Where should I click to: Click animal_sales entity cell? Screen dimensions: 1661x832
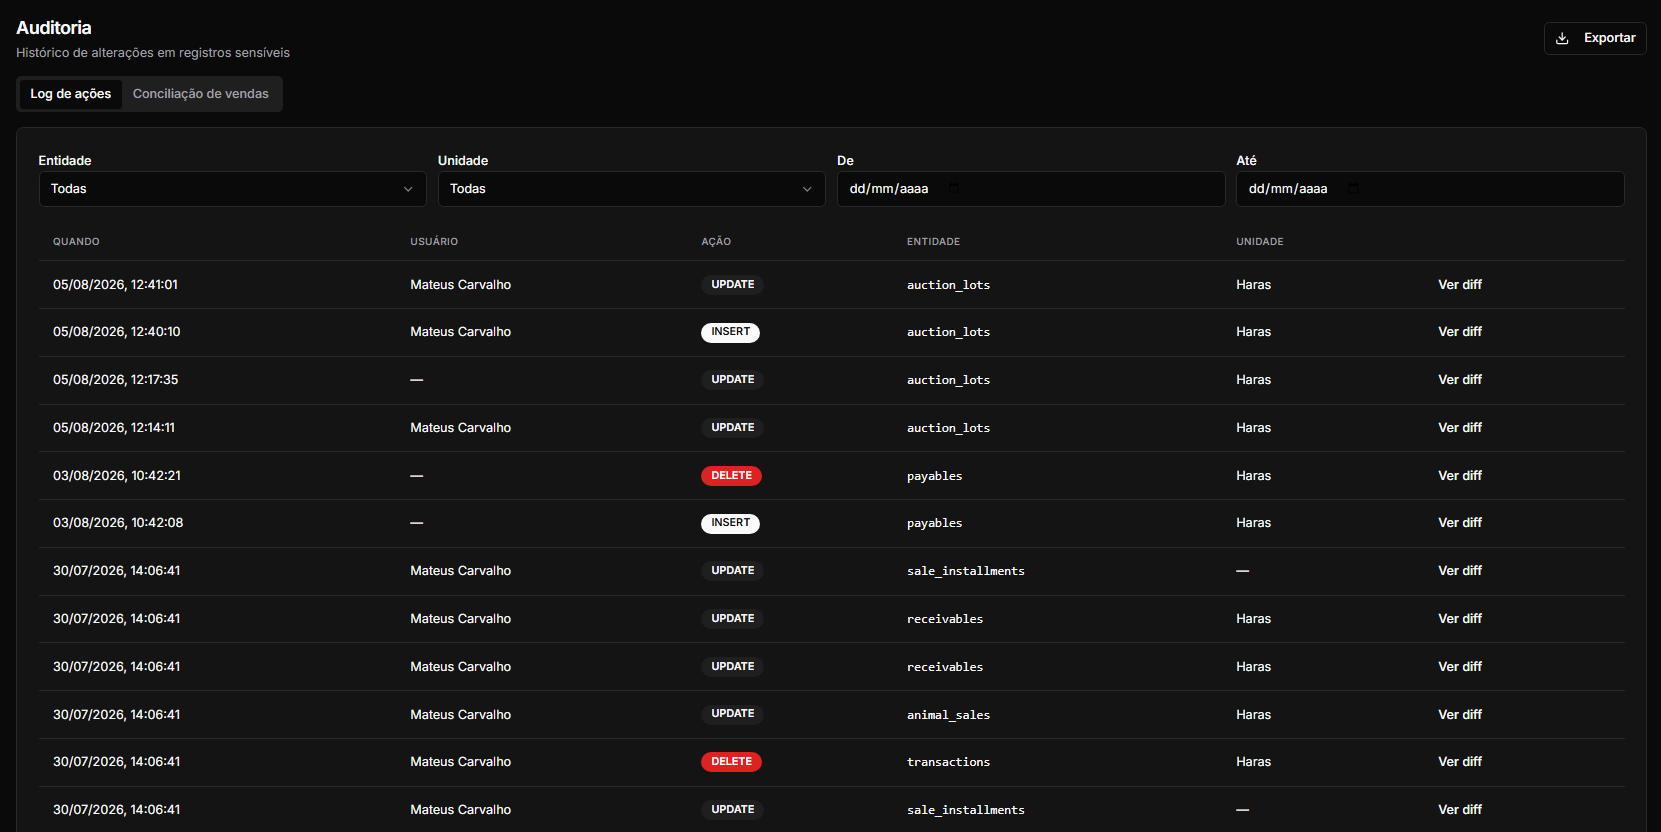pos(948,715)
